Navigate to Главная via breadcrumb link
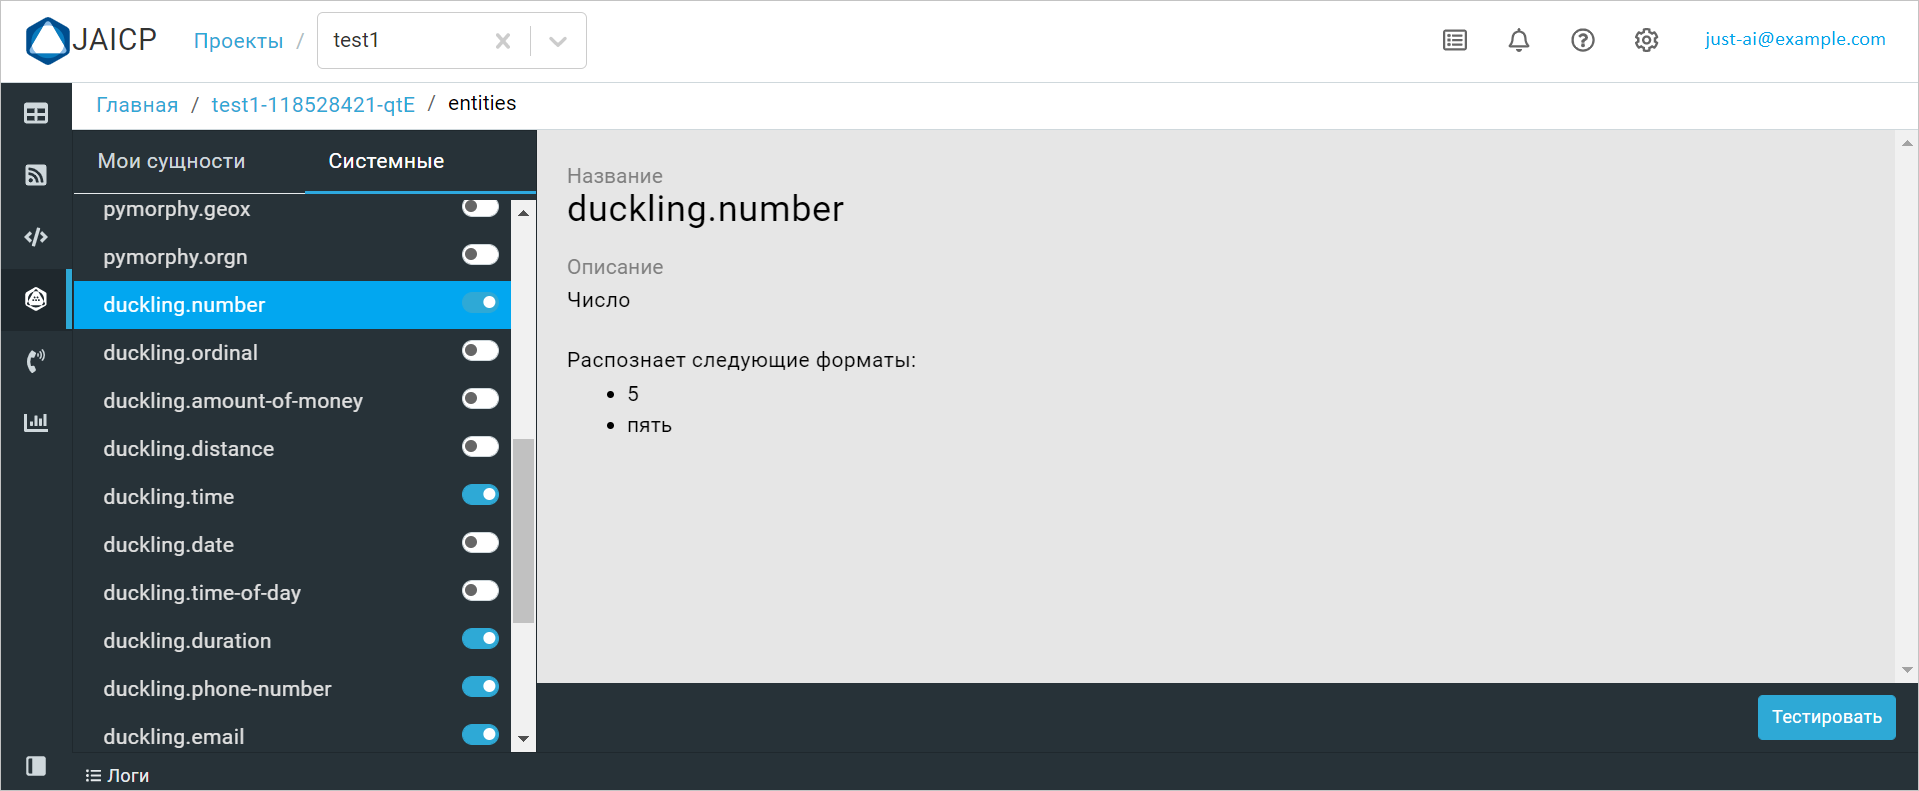Image resolution: width=1919 pixels, height=791 pixels. 137,103
